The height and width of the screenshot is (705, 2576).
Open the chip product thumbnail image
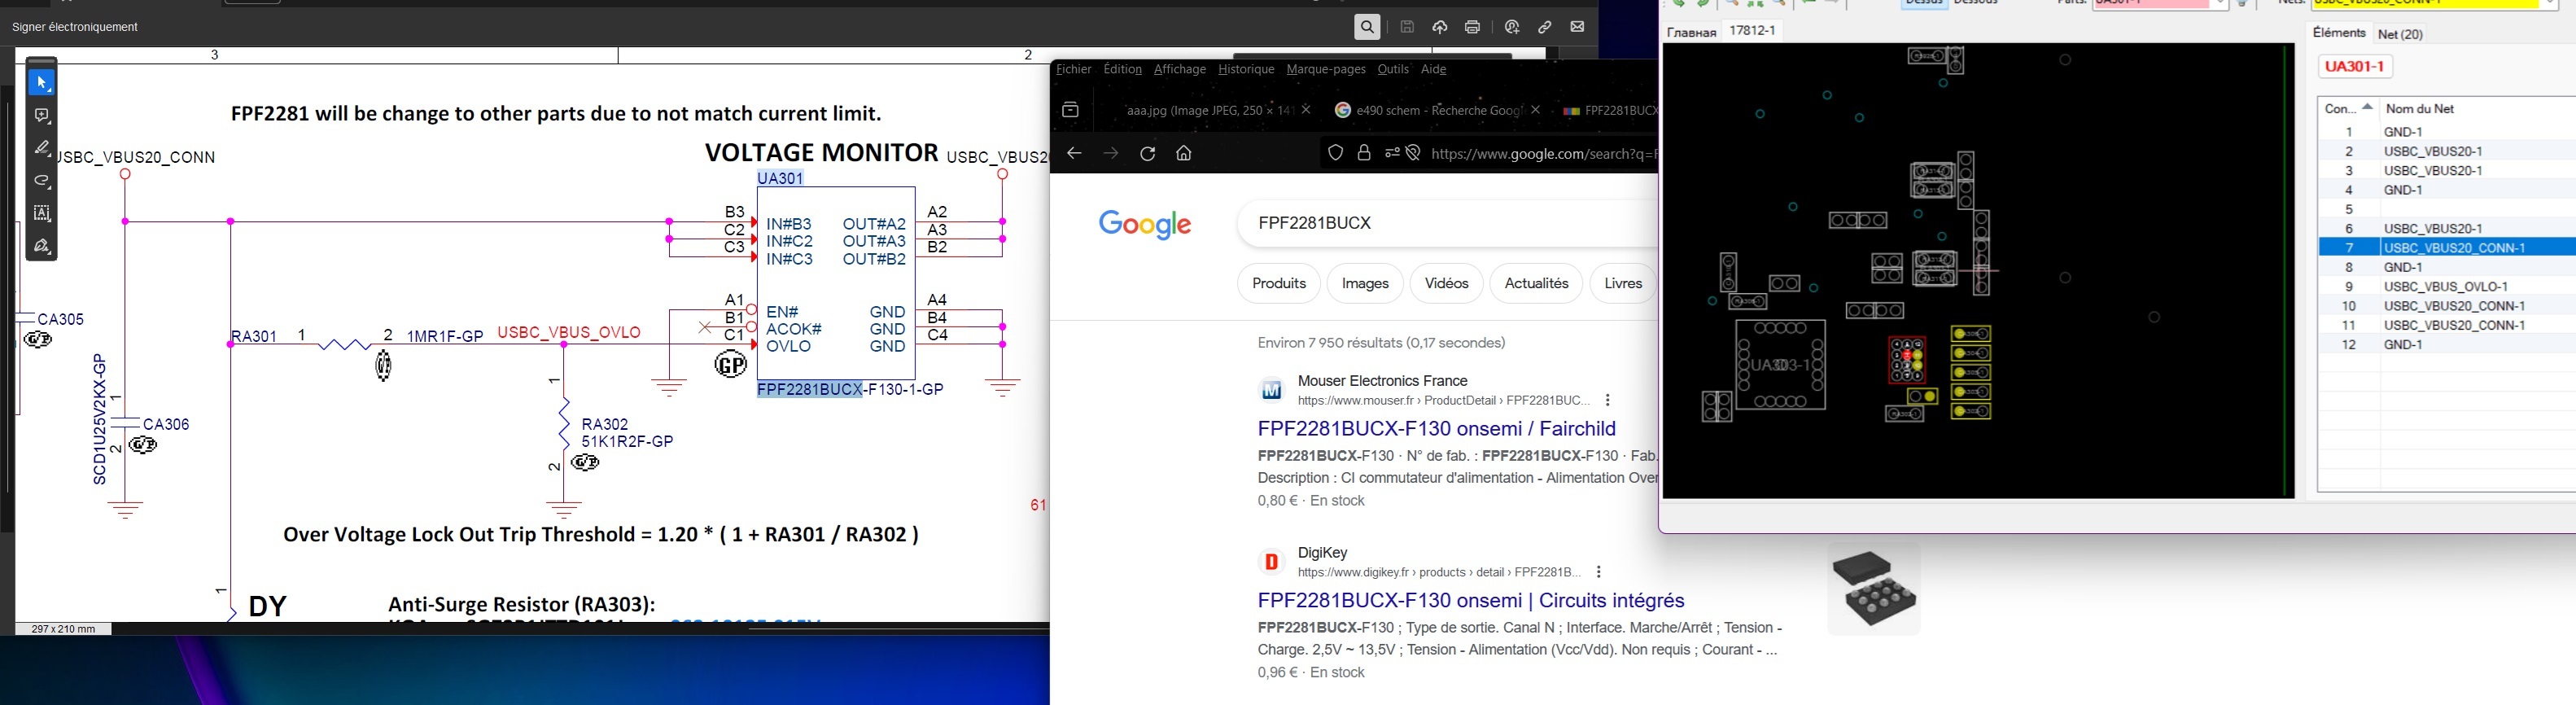click(x=1874, y=590)
